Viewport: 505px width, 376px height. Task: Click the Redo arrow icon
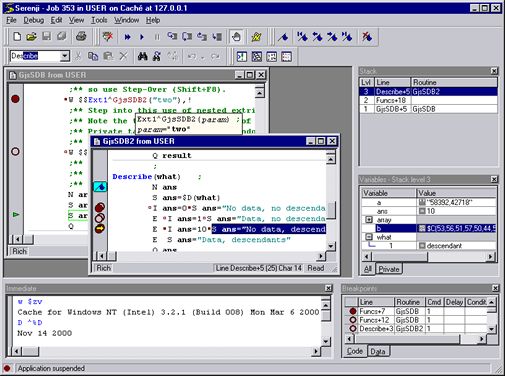[215, 57]
